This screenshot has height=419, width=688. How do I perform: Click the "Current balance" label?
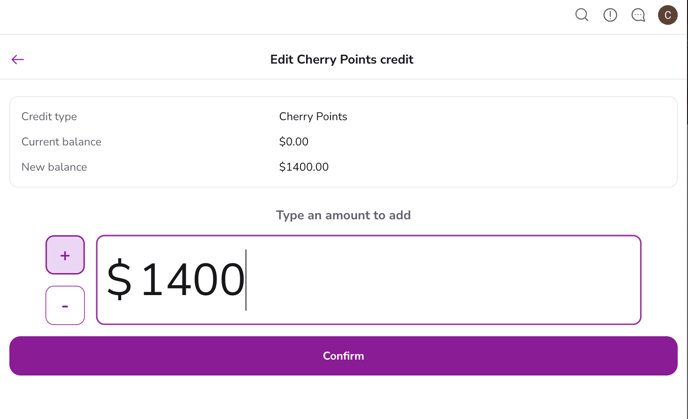coord(61,142)
